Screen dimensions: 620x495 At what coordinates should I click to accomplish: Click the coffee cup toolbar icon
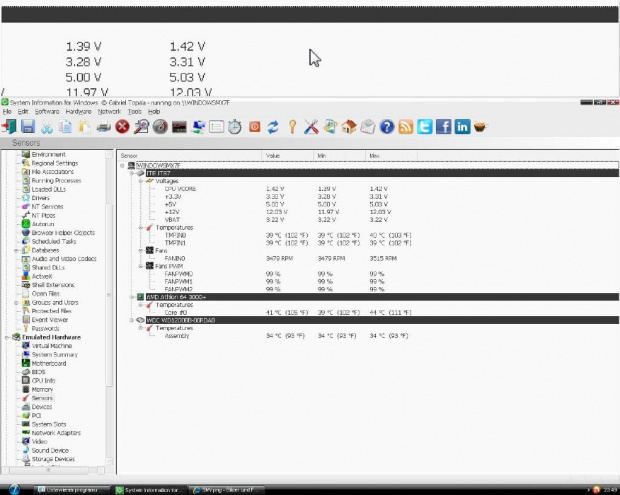(480, 127)
